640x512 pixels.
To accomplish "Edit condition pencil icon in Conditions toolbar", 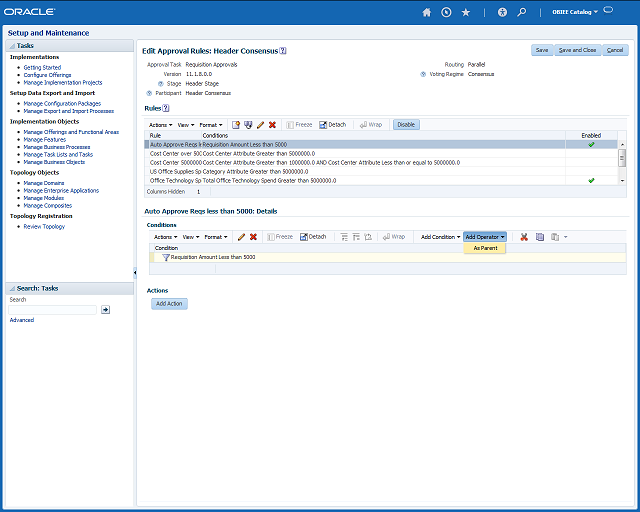I will click(241, 237).
